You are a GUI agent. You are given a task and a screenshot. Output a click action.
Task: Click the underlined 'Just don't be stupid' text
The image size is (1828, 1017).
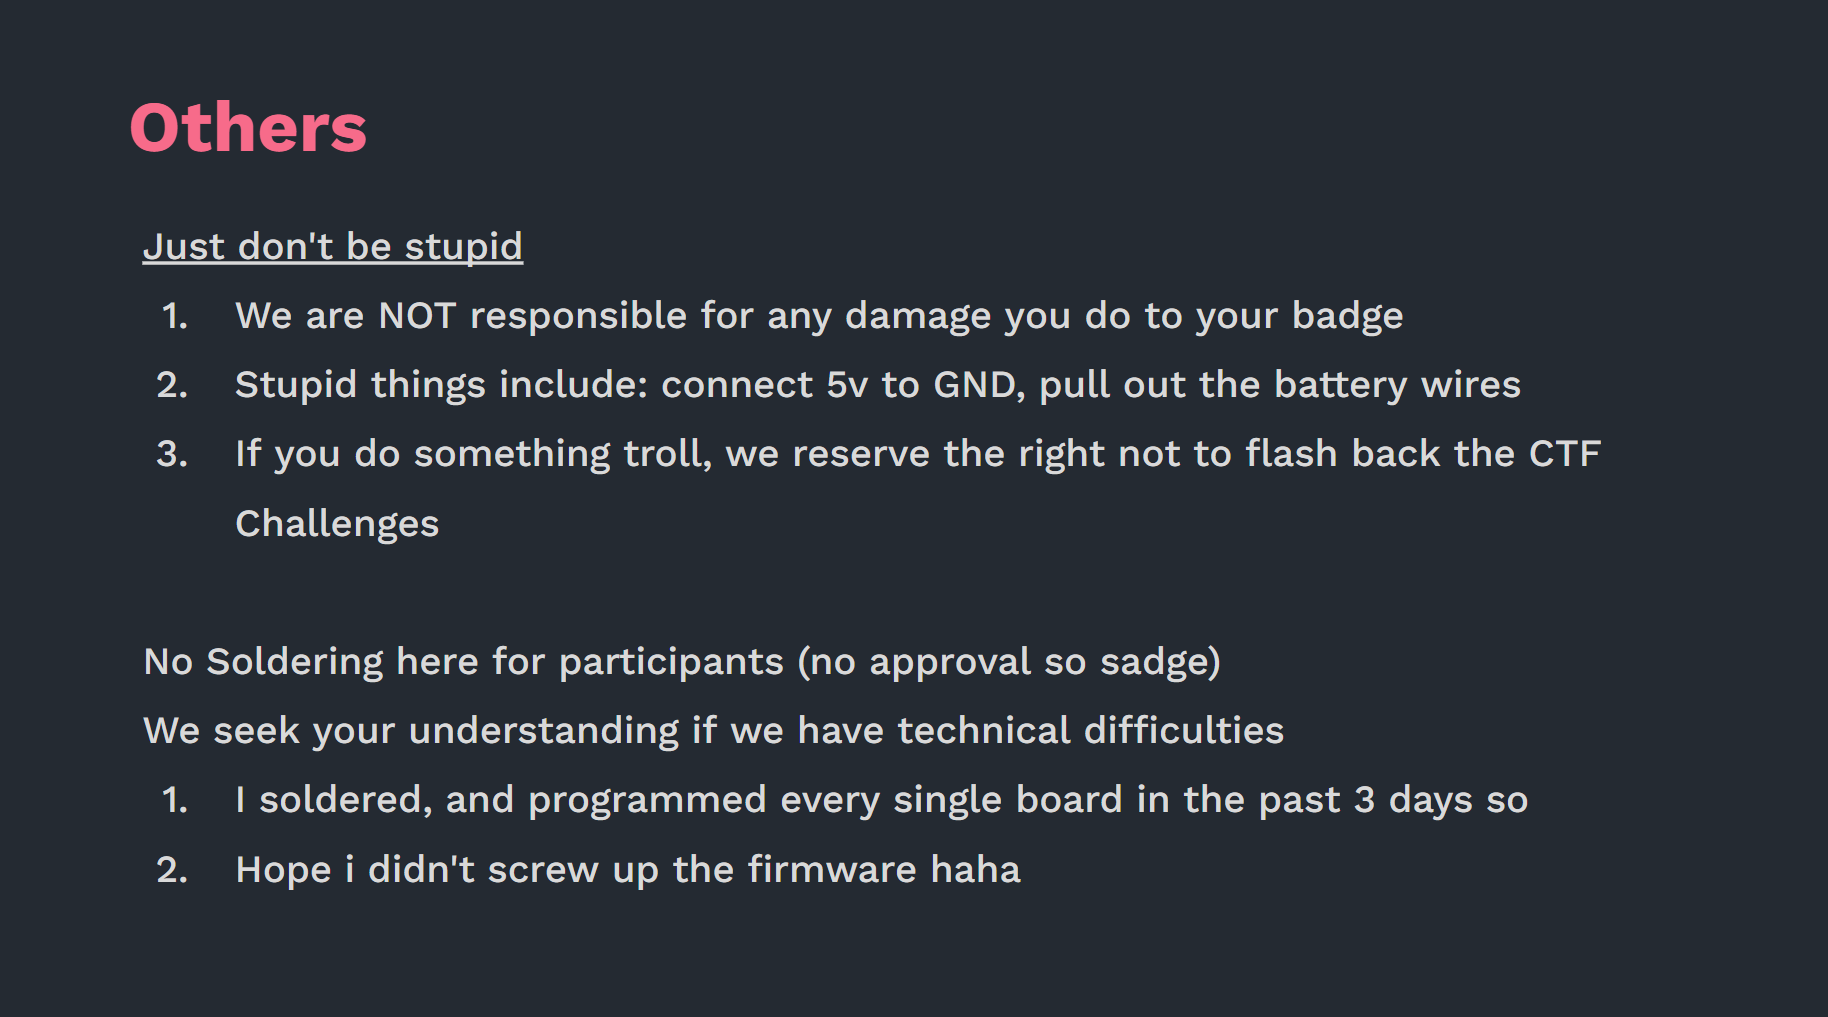(x=332, y=246)
